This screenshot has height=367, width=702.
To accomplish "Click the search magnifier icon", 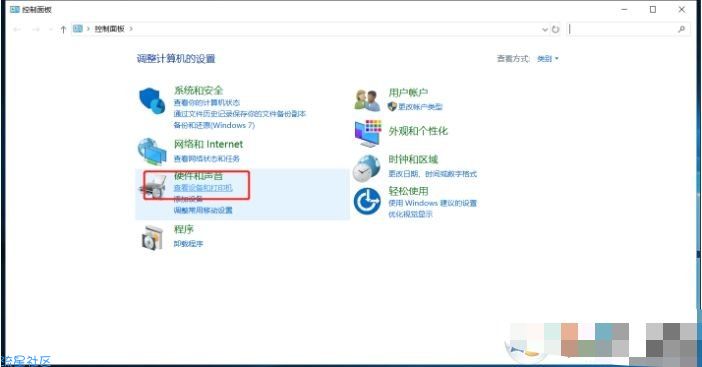I will [681, 29].
